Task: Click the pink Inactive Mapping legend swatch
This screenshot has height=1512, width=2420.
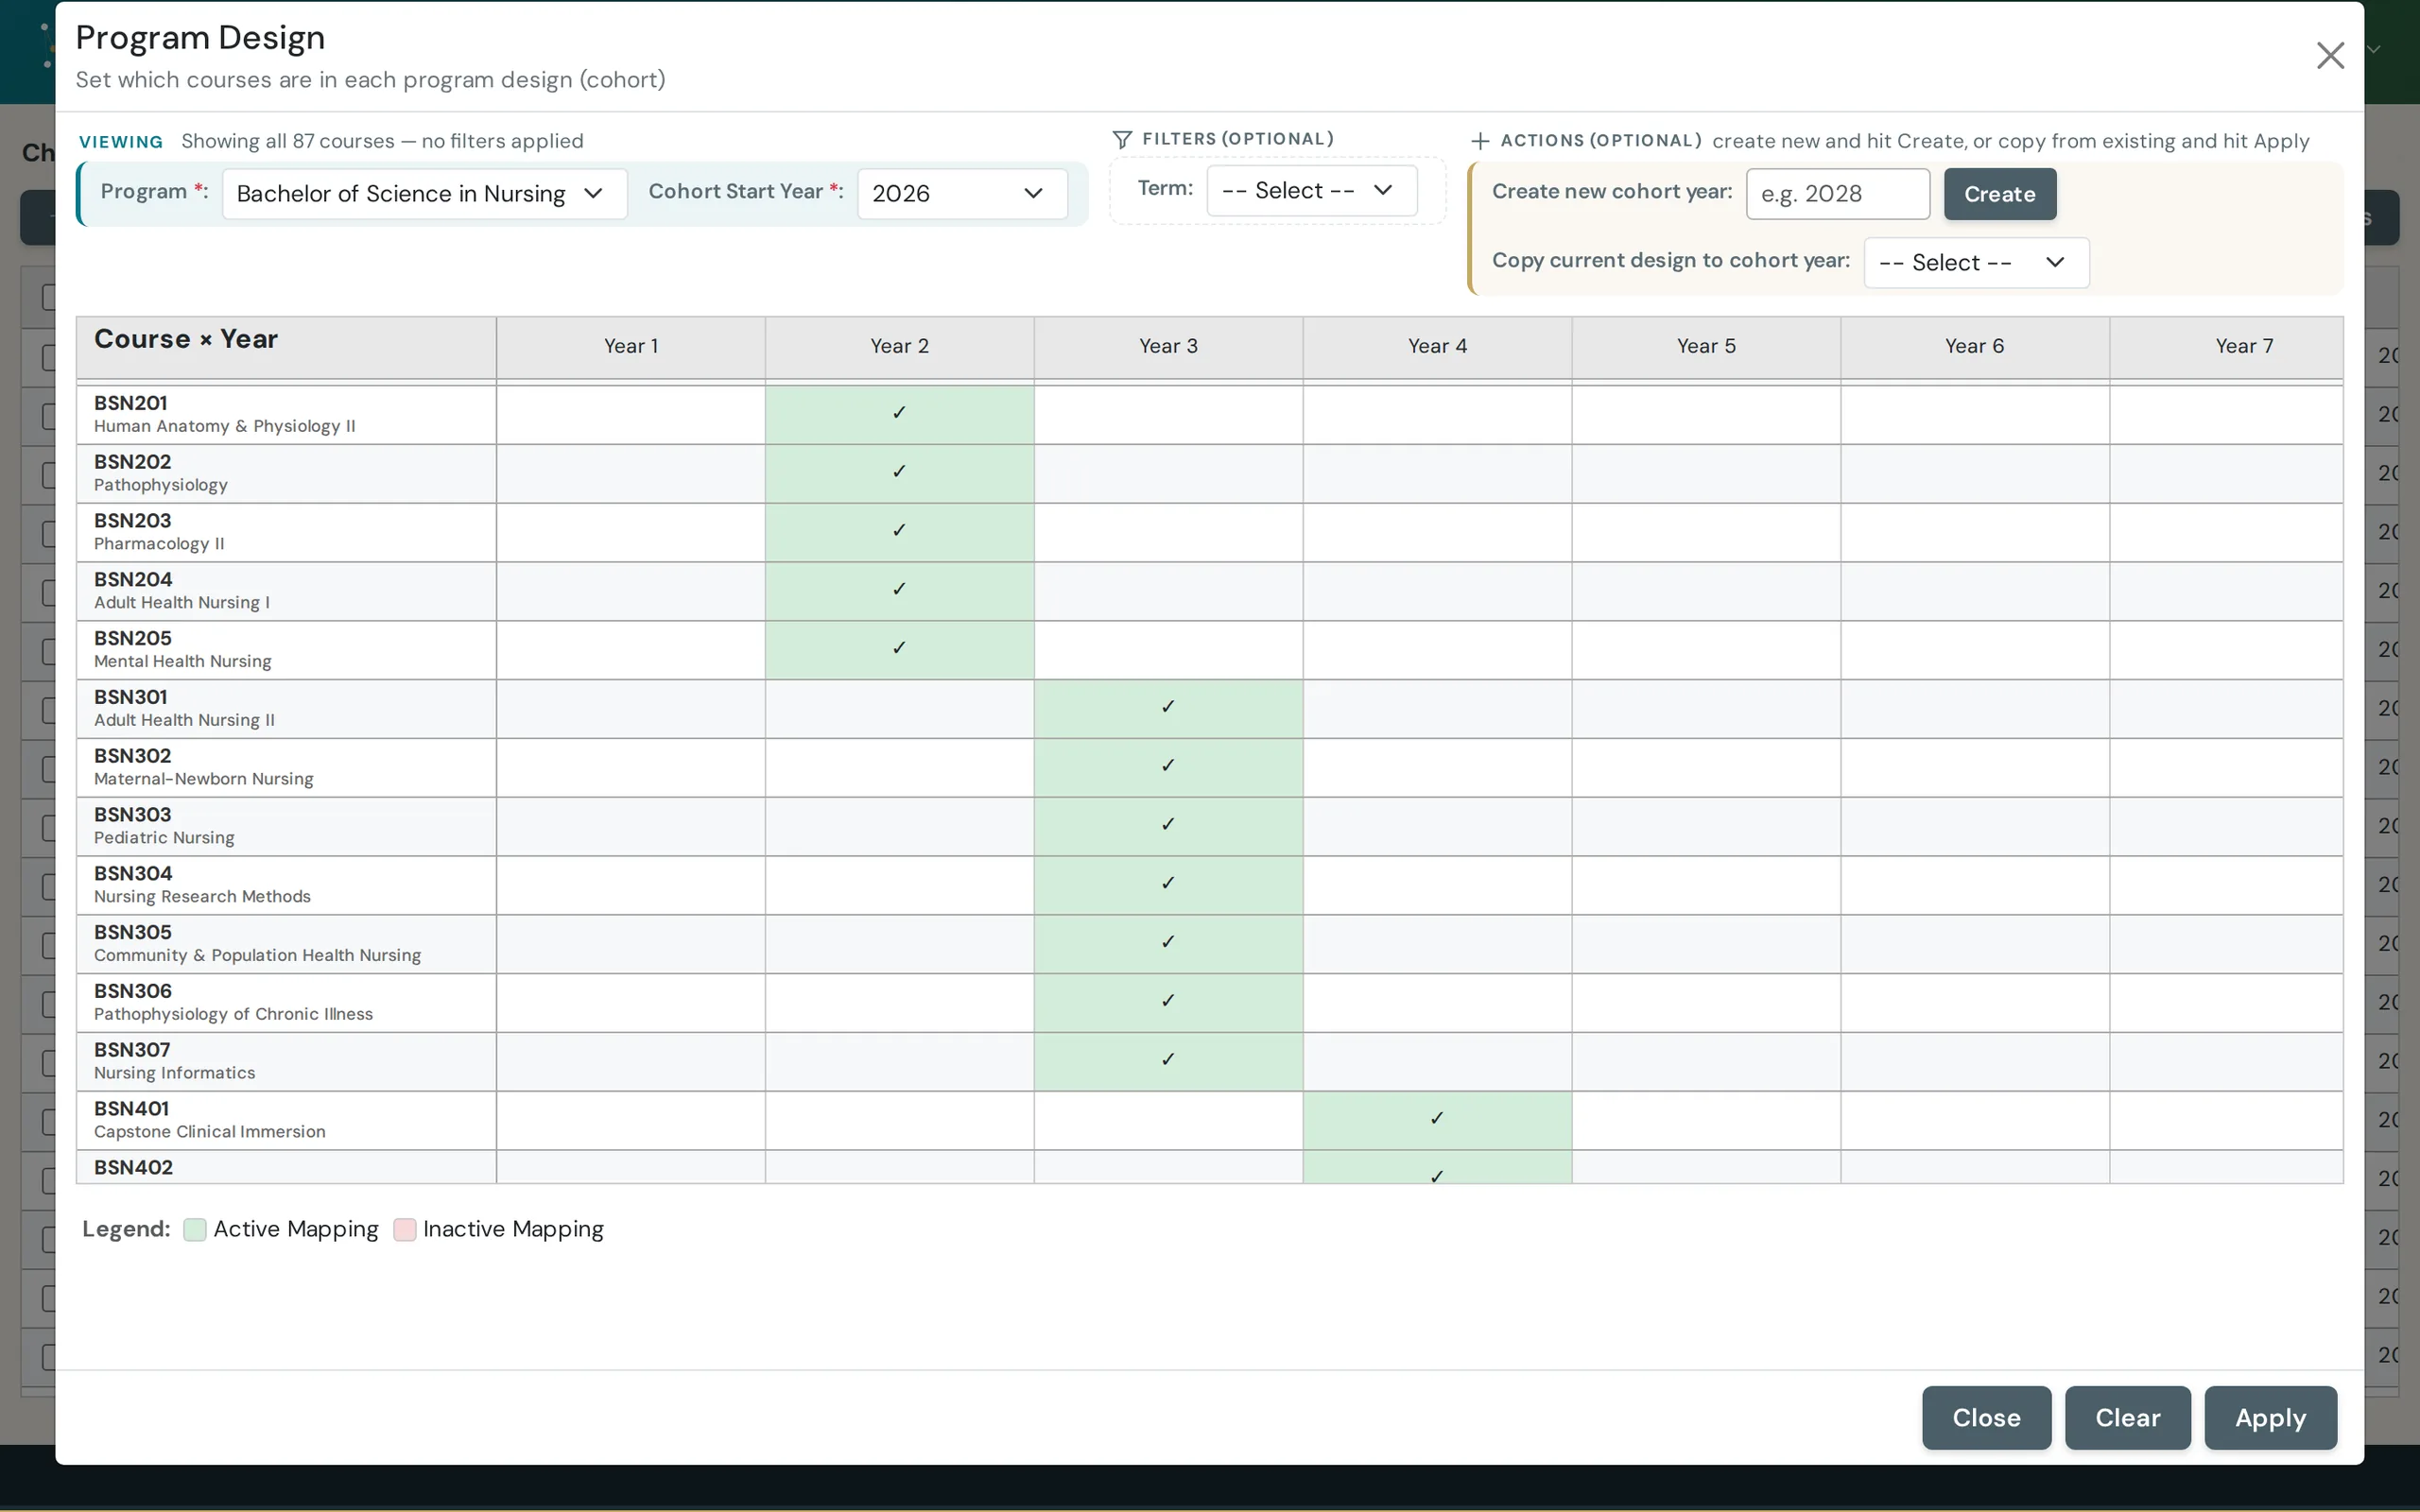Action: 405,1229
